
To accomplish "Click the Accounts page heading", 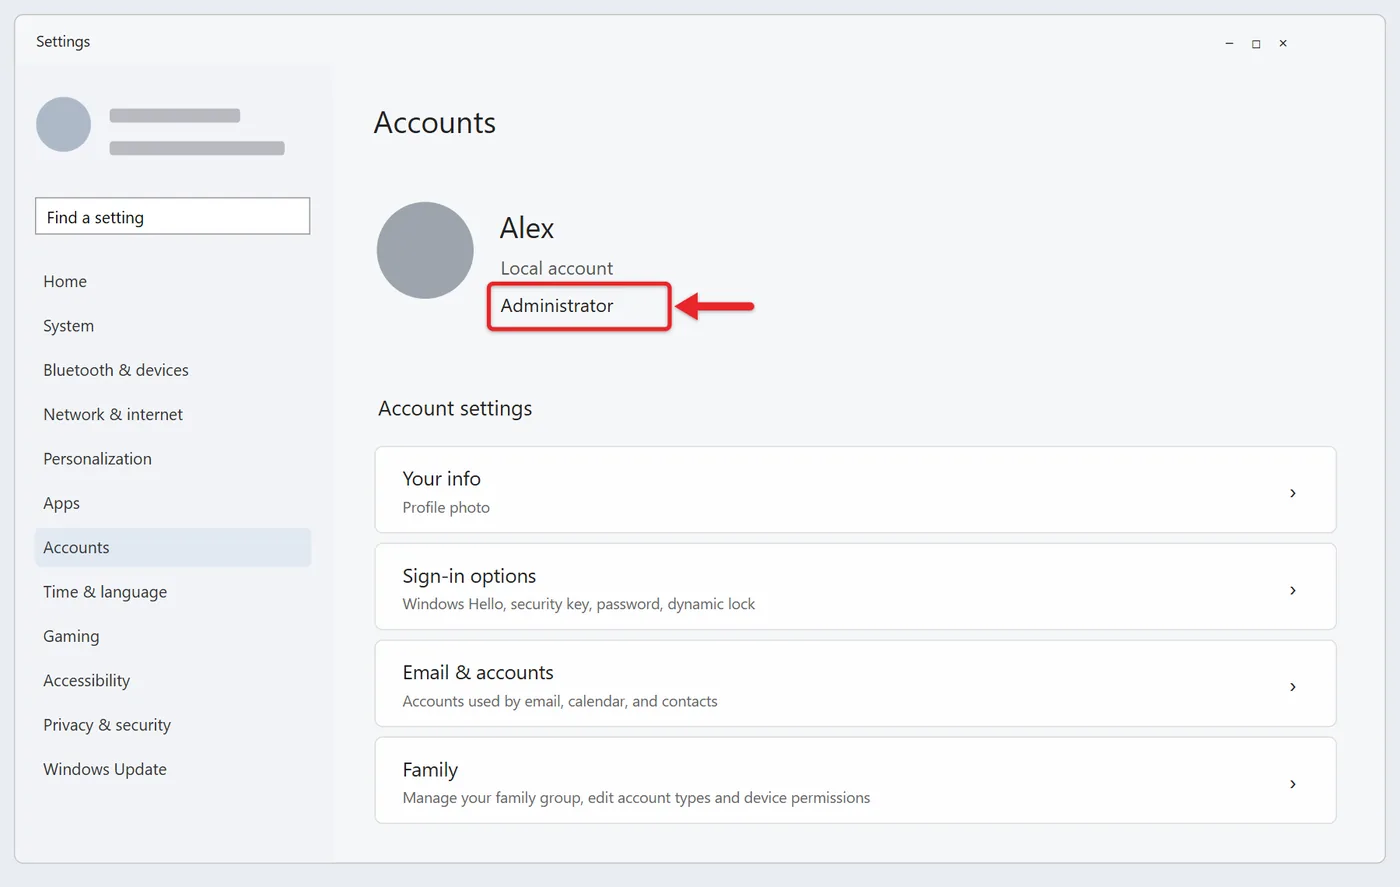I will pos(435,122).
